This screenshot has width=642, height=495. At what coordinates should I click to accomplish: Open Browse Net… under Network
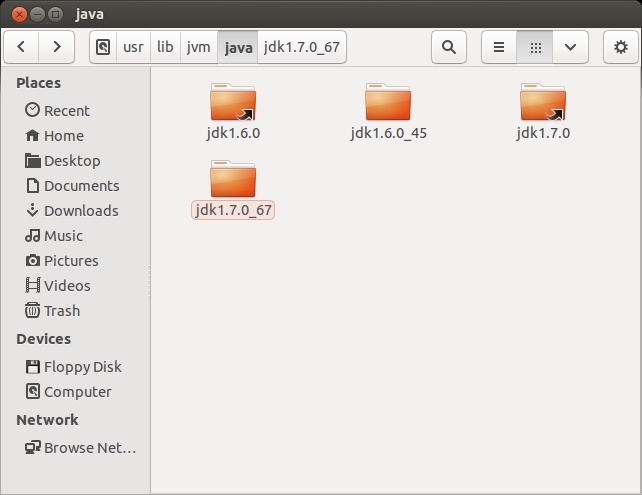tap(90, 448)
